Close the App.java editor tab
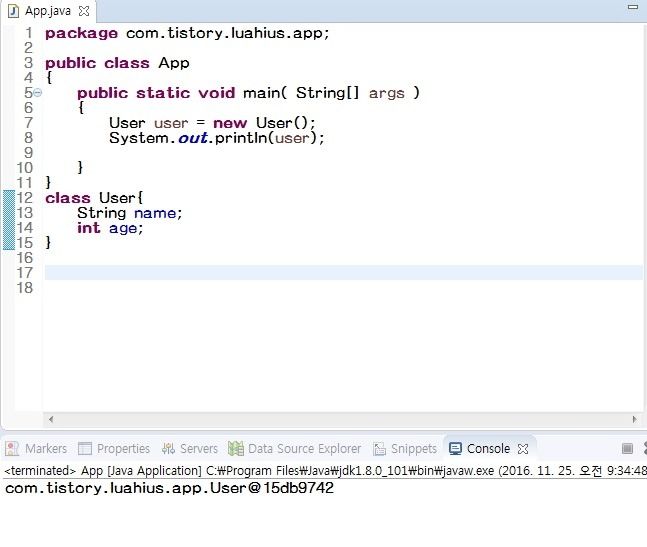 tap(84, 11)
